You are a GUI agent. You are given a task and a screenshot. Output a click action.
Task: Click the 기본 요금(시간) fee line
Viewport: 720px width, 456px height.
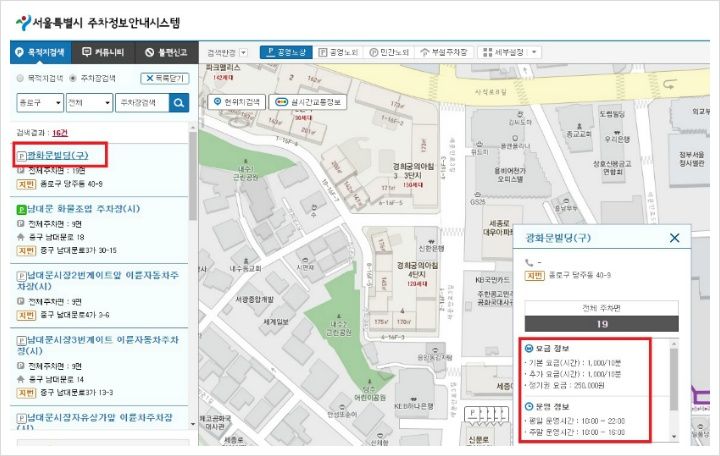click(x=574, y=363)
